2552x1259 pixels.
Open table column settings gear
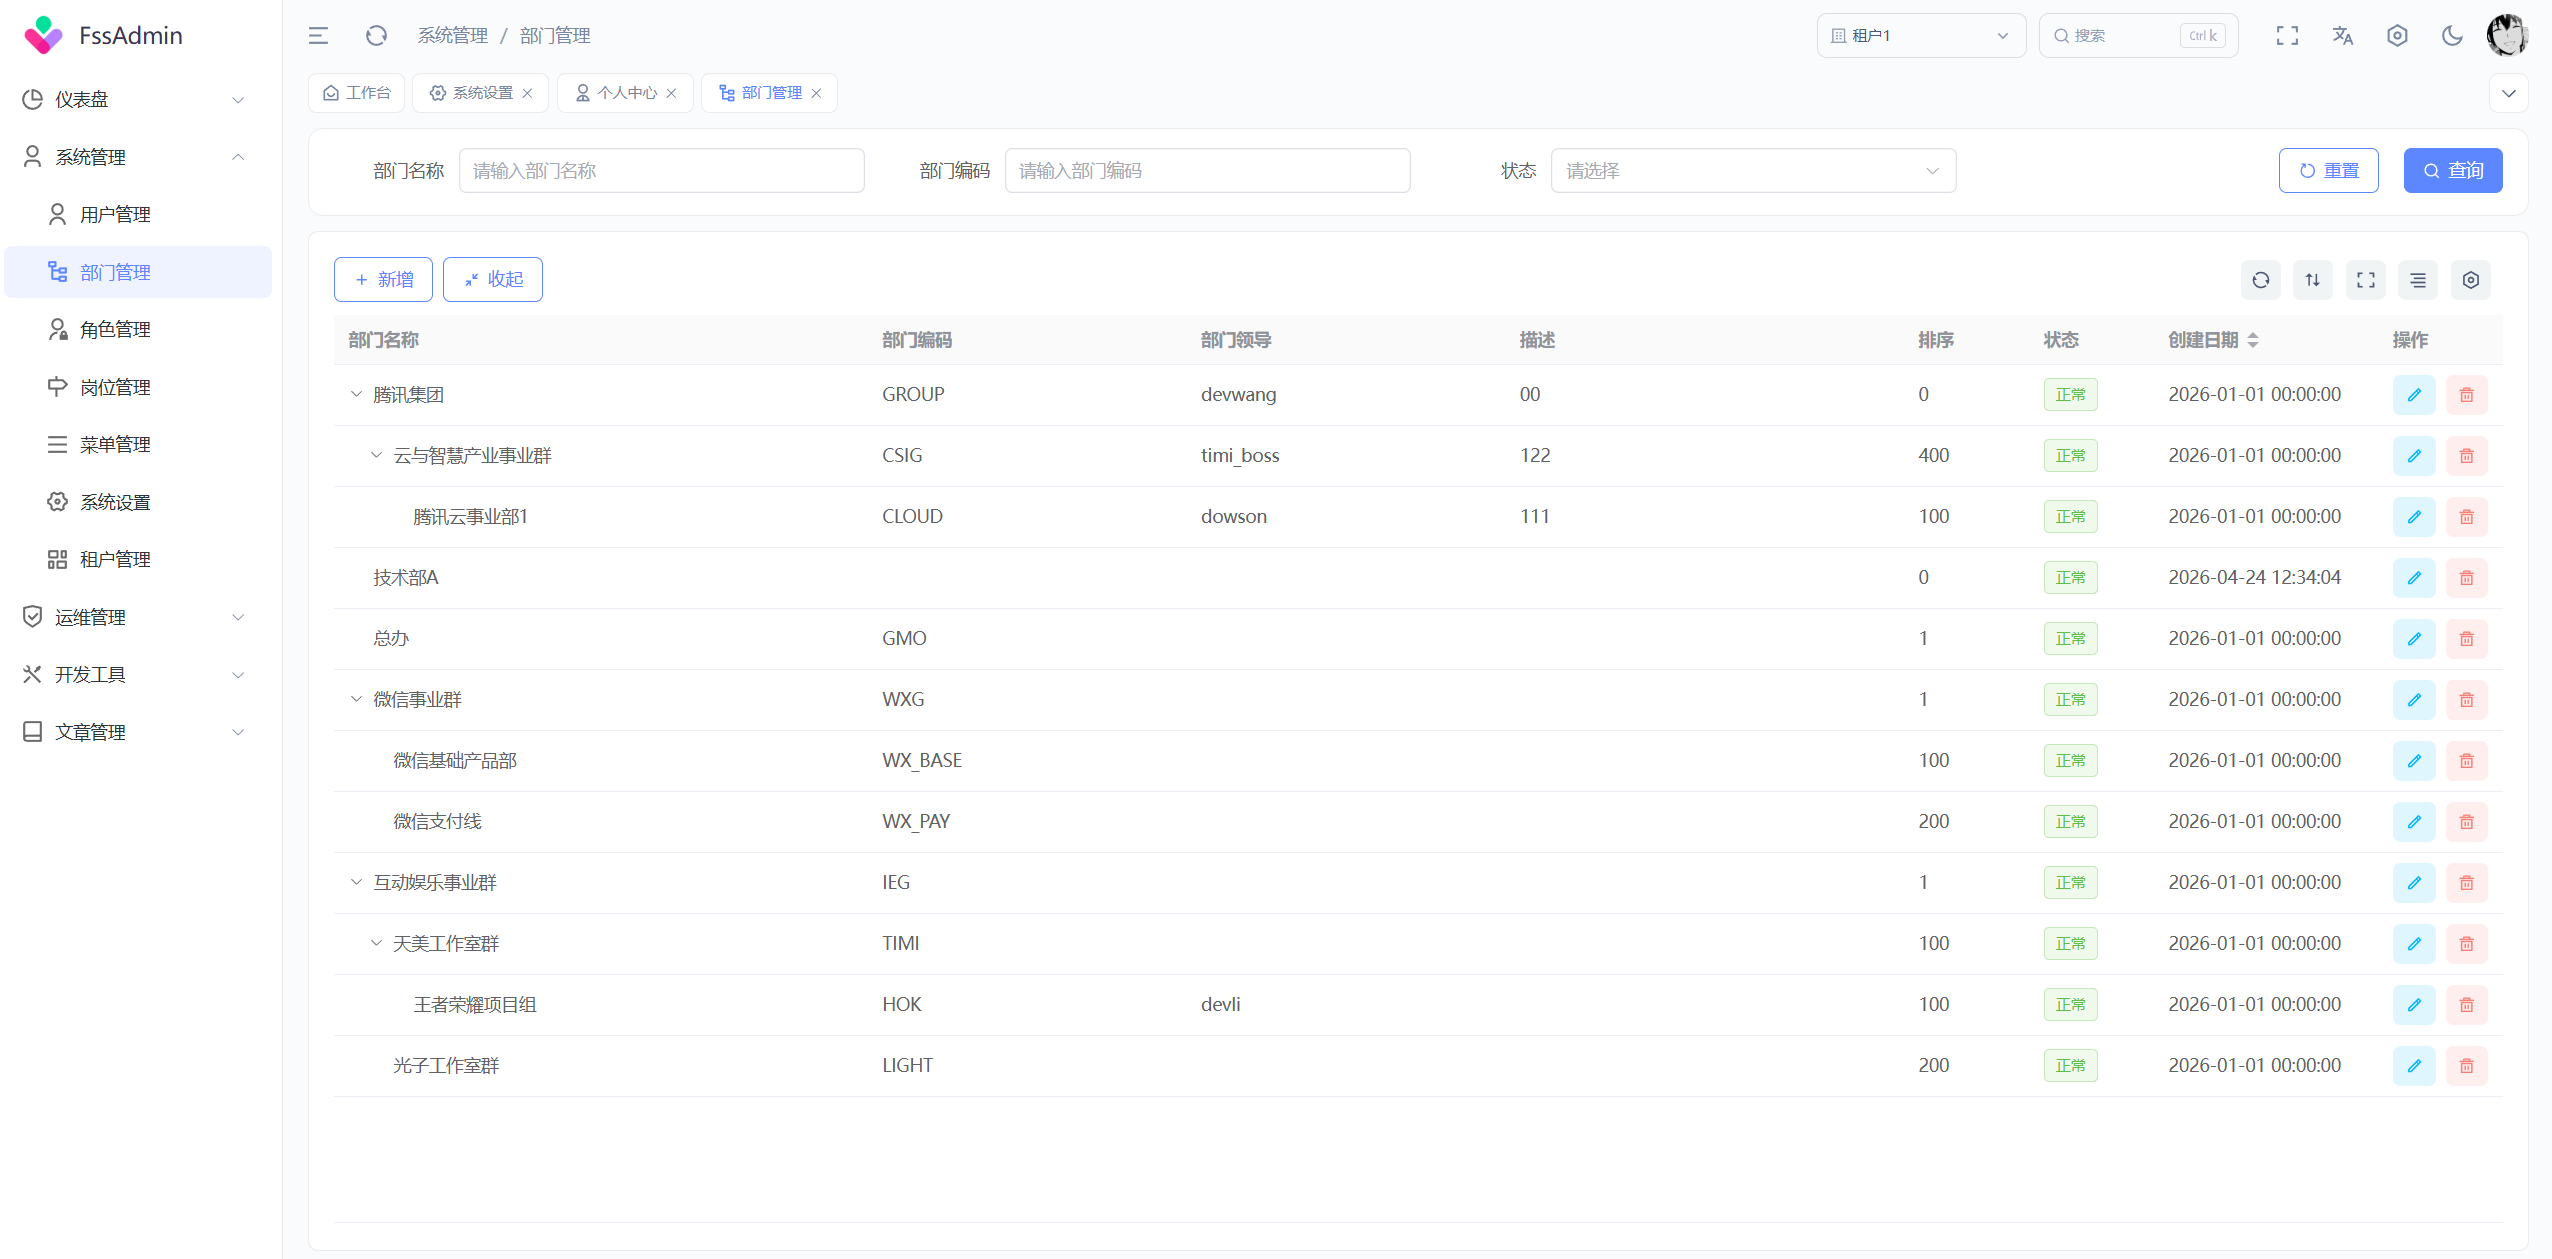pos(2470,280)
